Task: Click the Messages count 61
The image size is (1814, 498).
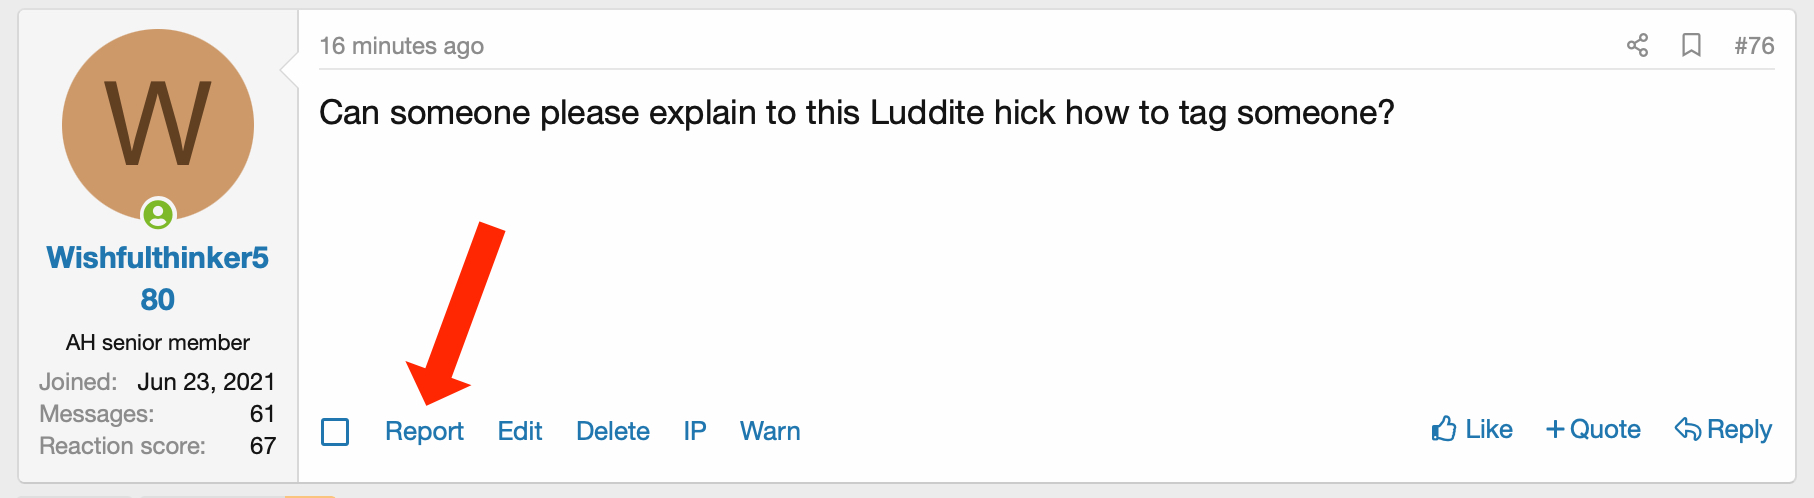Action: (262, 414)
